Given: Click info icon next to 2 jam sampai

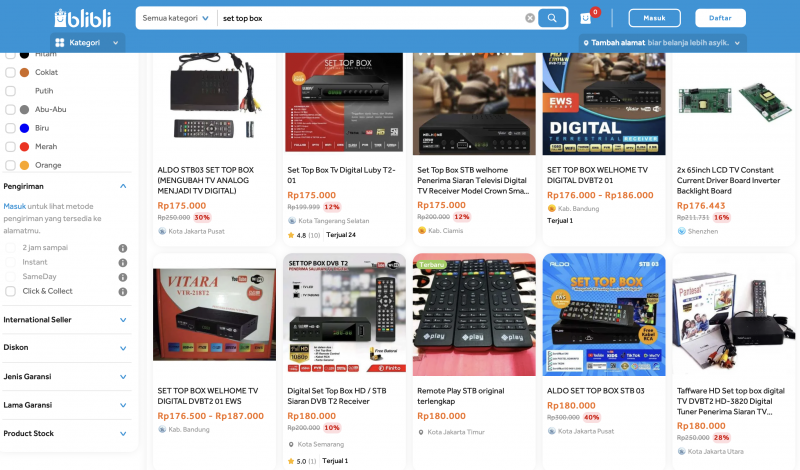Looking at the screenshot, I should [x=123, y=248].
